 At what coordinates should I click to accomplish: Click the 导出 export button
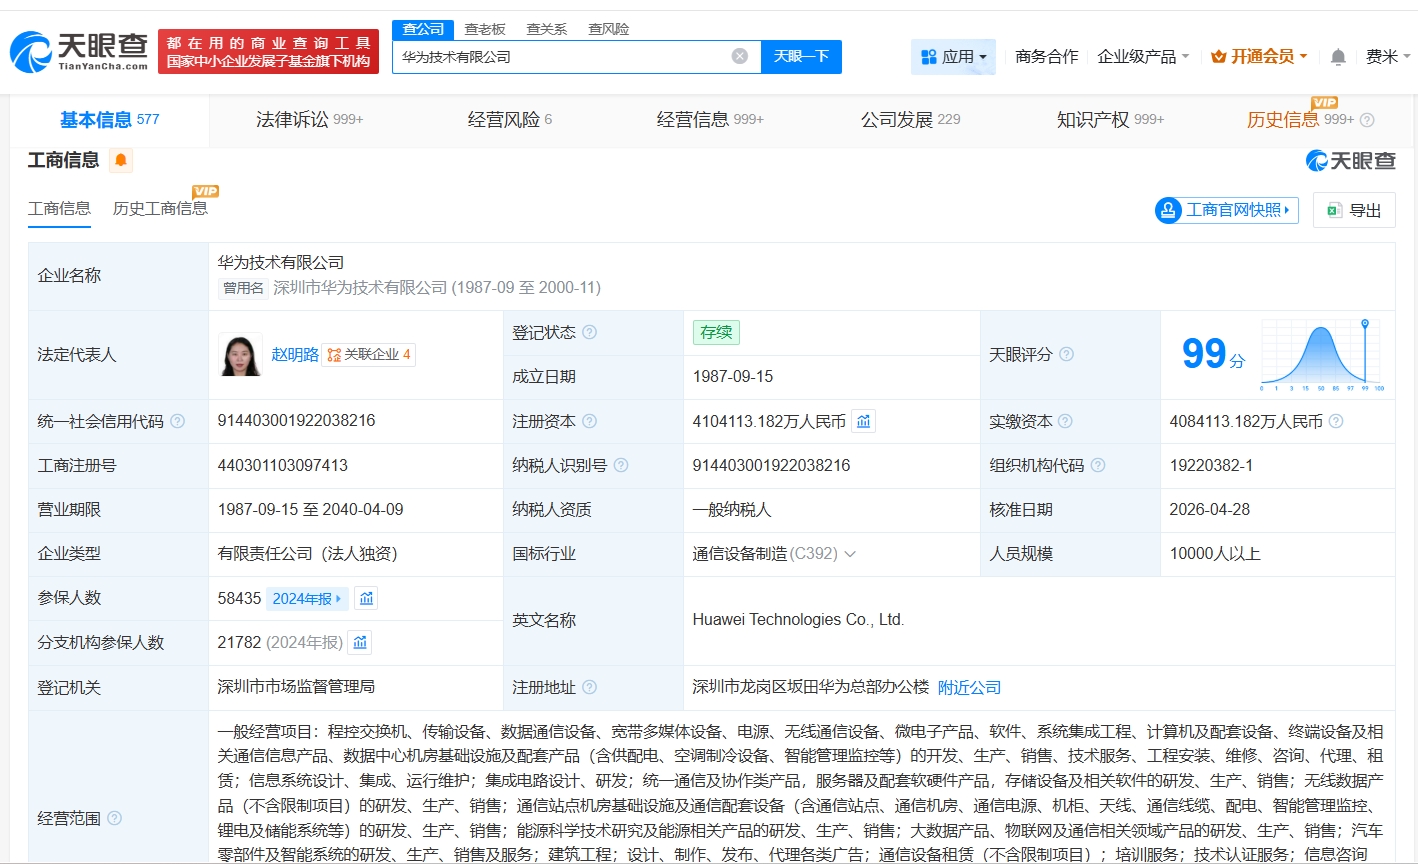click(x=1354, y=210)
